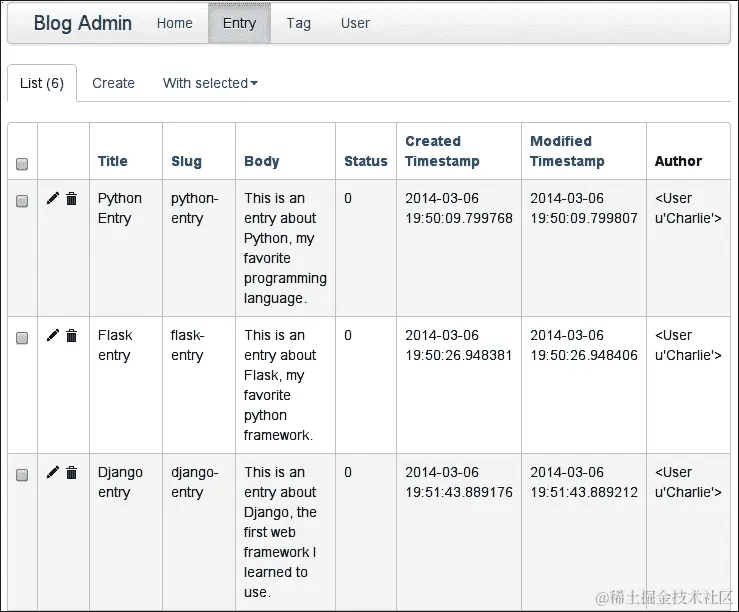
Task: Sort by the Status column header
Action: pos(366,161)
